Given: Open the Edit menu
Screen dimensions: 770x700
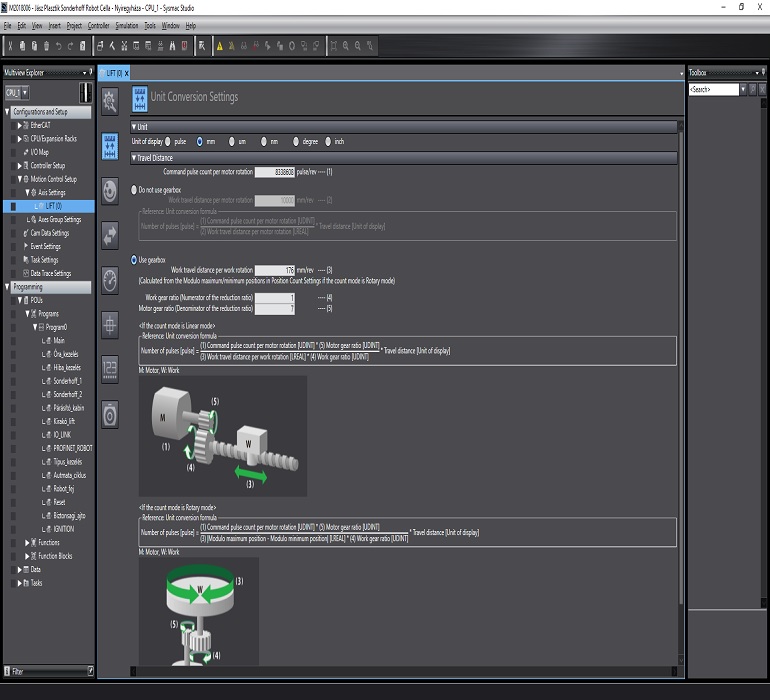Looking at the screenshot, I should [22, 26].
